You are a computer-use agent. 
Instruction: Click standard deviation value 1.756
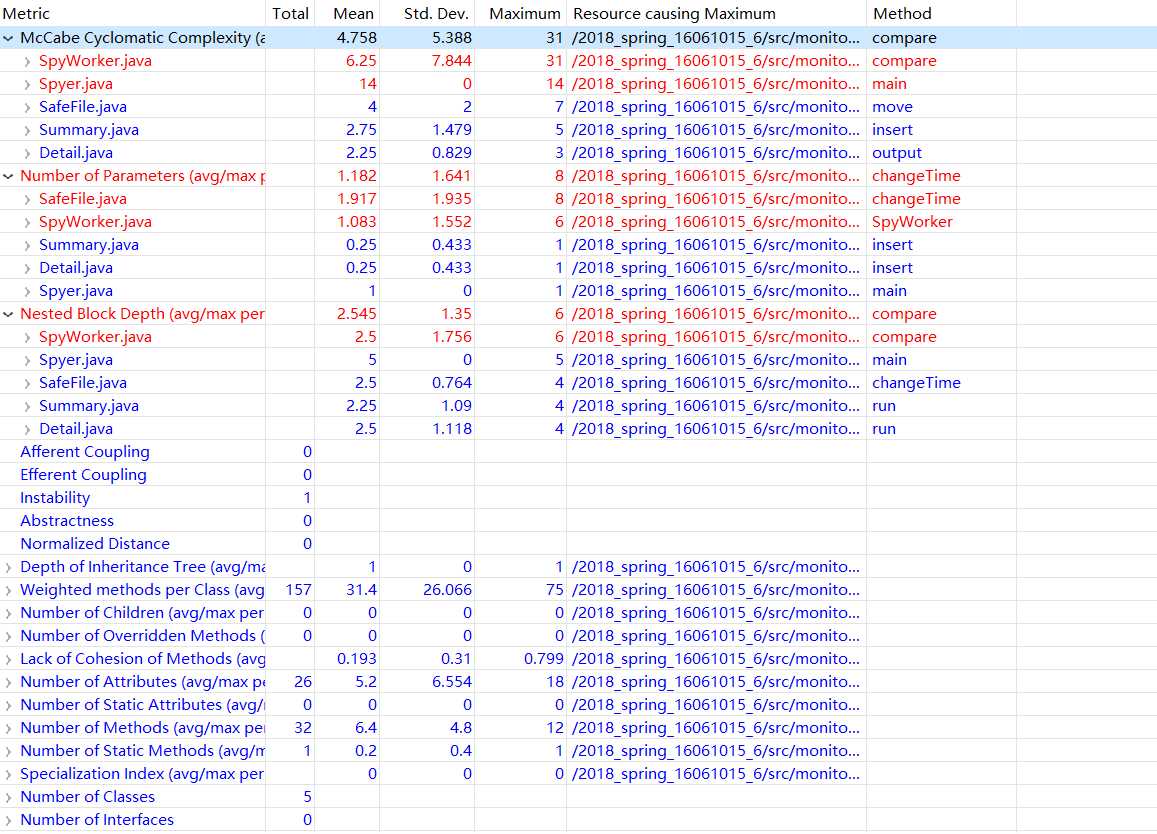pos(451,337)
